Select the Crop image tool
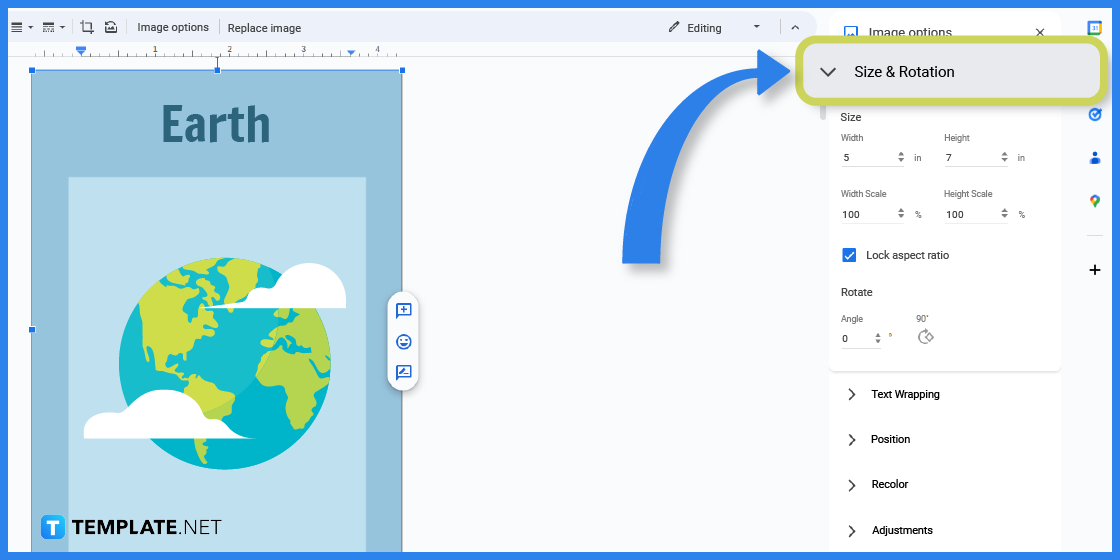Screen dimensions: 1120x560 pyautogui.click(x=87, y=27)
